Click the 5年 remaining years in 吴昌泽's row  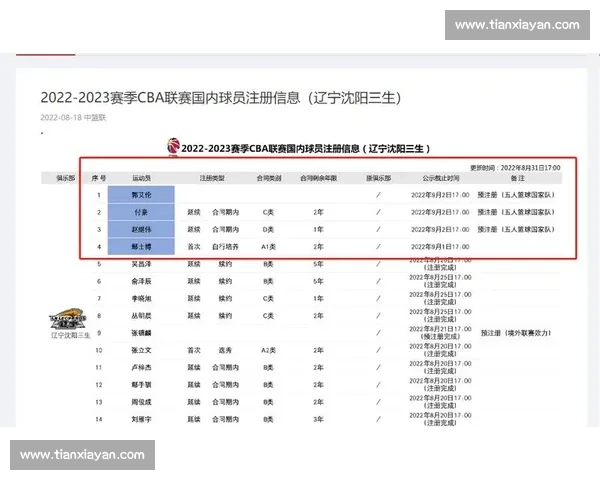click(318, 264)
